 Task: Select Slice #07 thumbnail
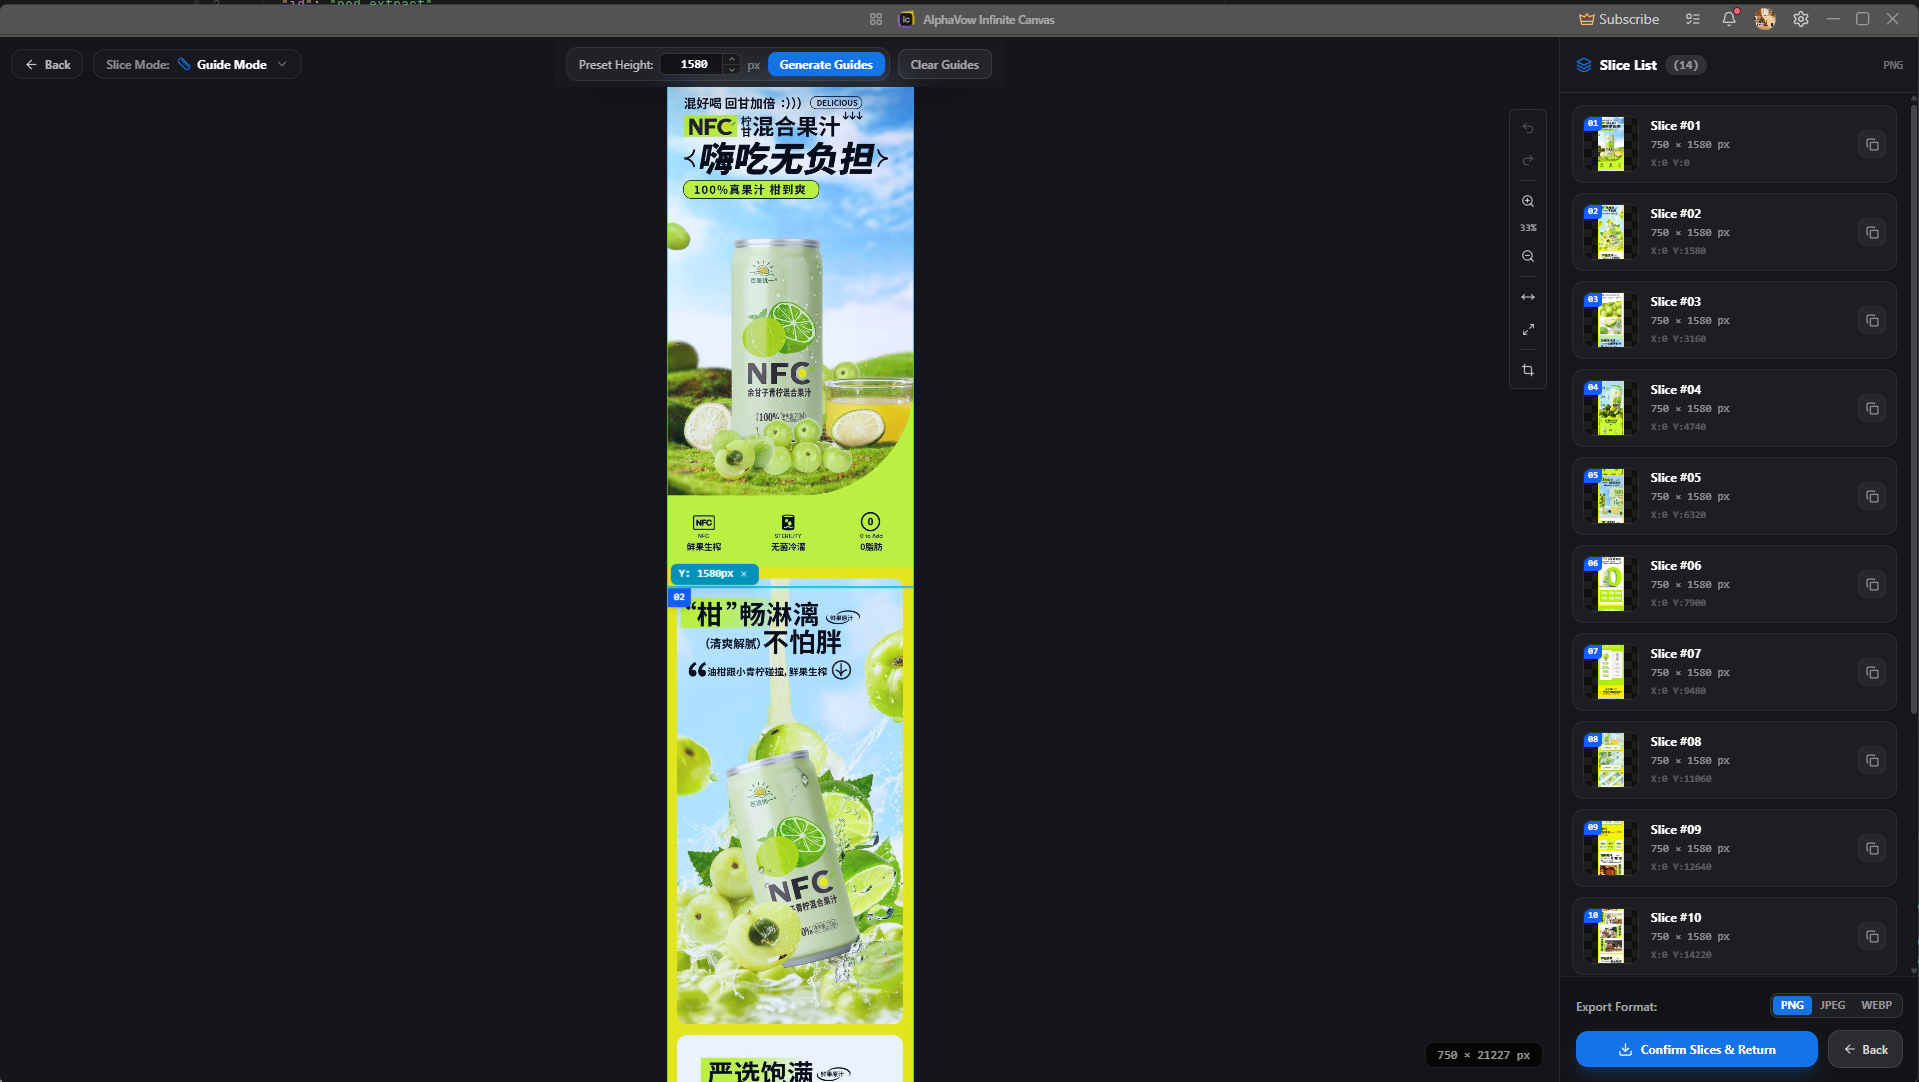point(1610,672)
